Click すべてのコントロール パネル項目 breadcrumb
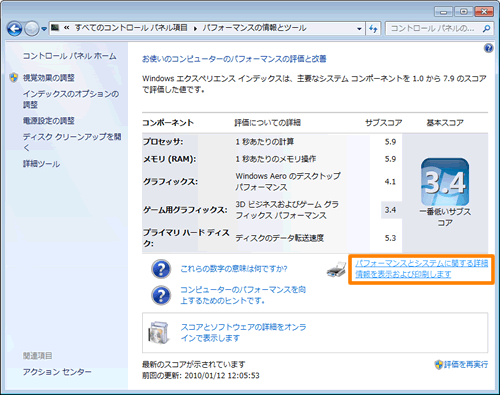 click(131, 28)
